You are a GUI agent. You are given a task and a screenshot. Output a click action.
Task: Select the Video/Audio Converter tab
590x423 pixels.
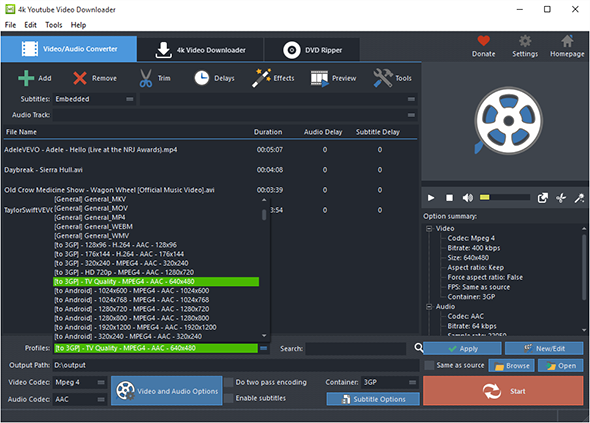[69, 49]
